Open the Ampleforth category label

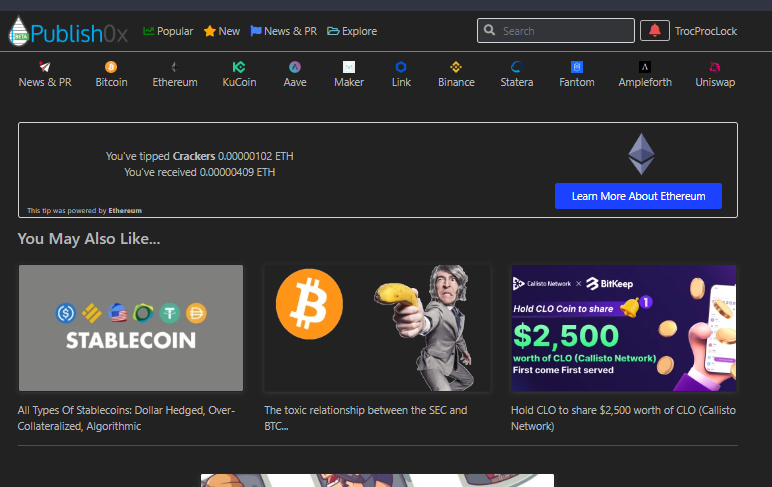645,82
